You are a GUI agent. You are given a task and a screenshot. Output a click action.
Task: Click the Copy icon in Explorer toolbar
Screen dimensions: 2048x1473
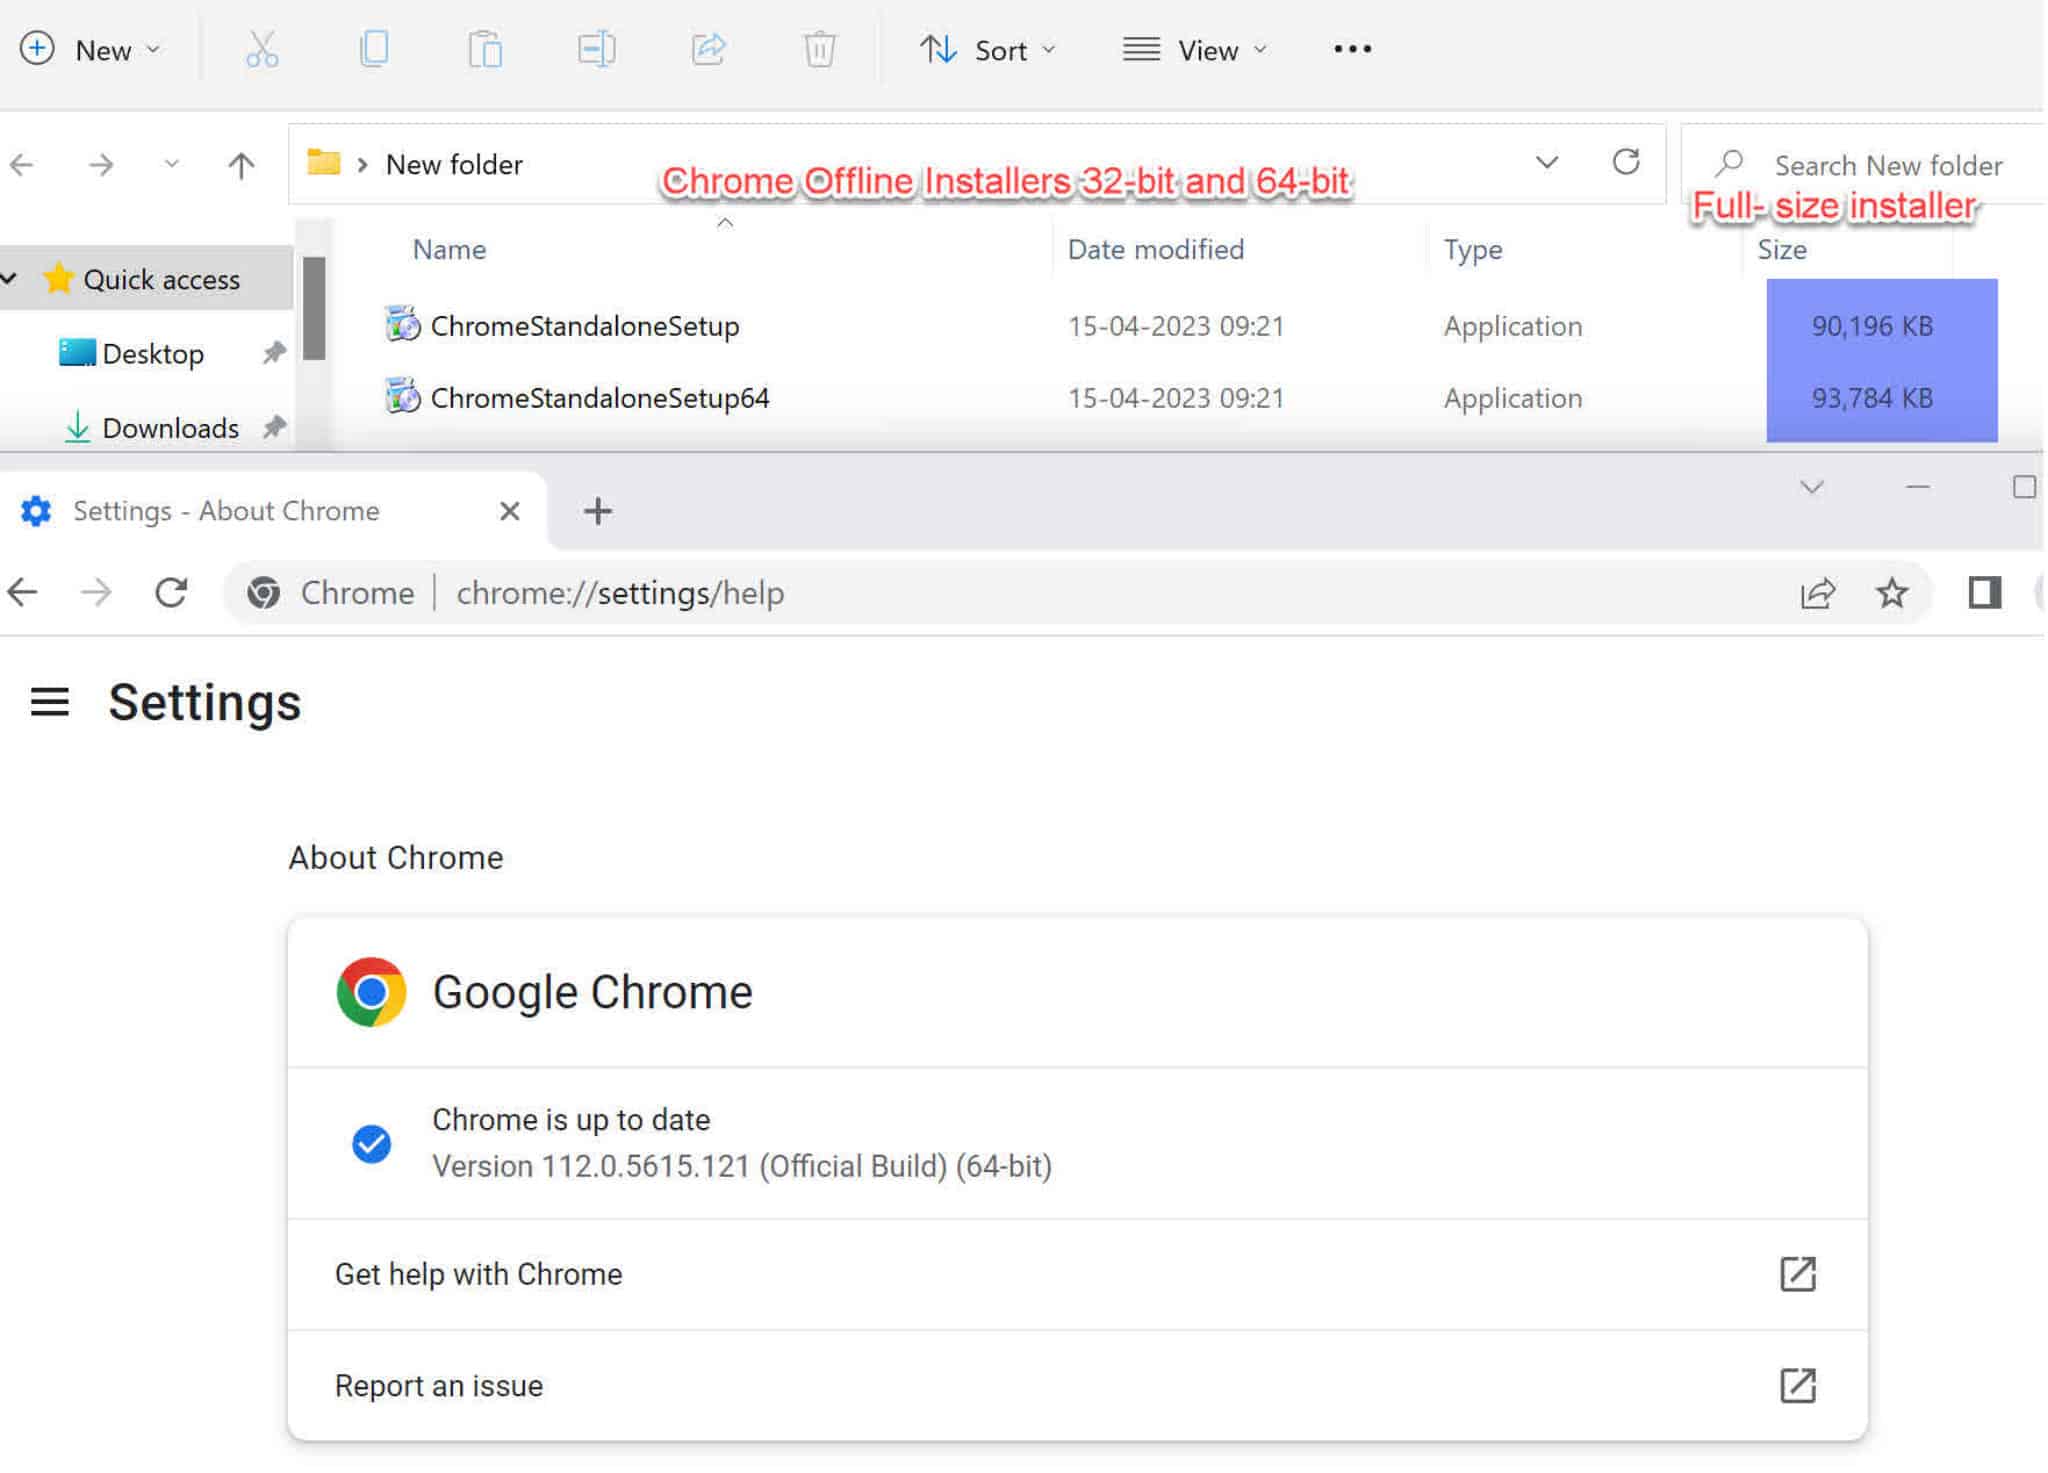374,49
